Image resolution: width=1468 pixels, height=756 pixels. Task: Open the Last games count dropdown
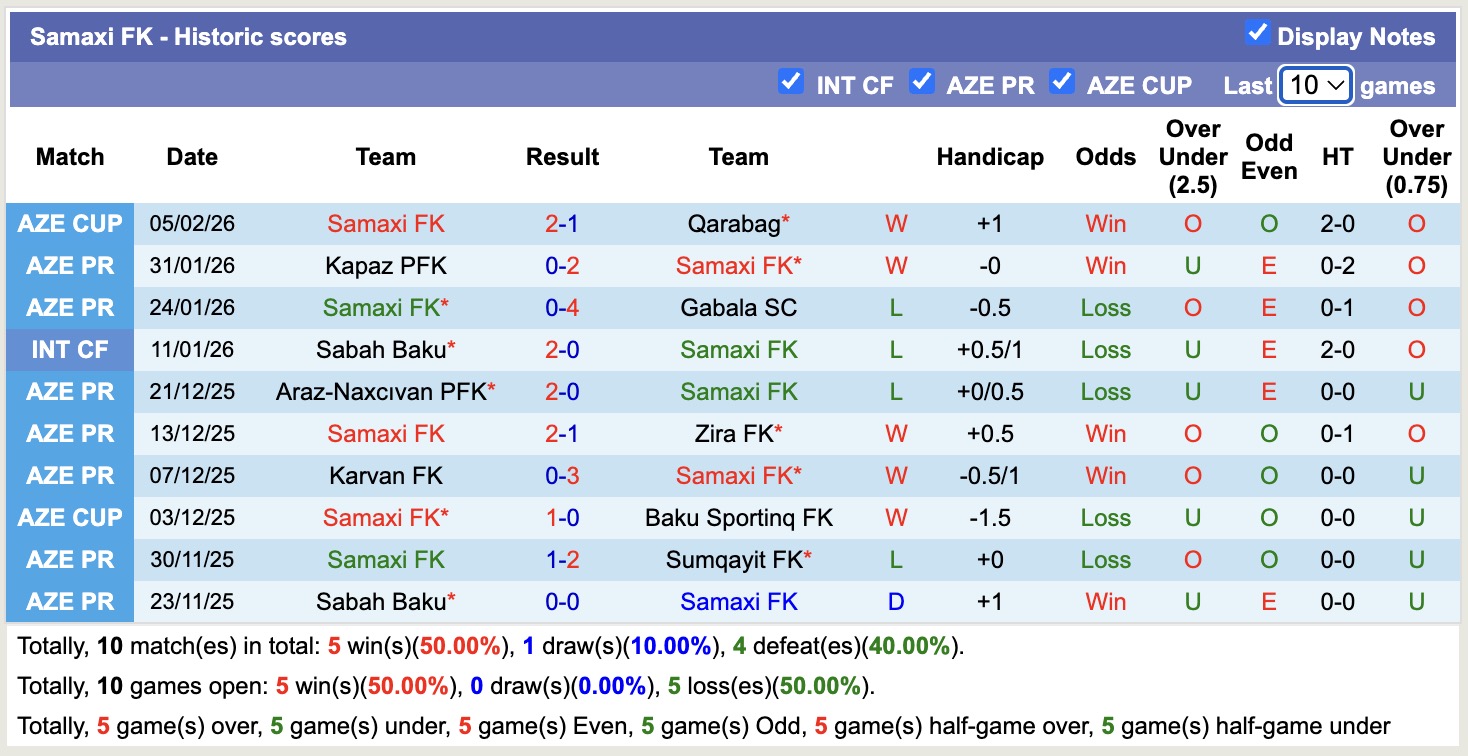pos(1316,86)
